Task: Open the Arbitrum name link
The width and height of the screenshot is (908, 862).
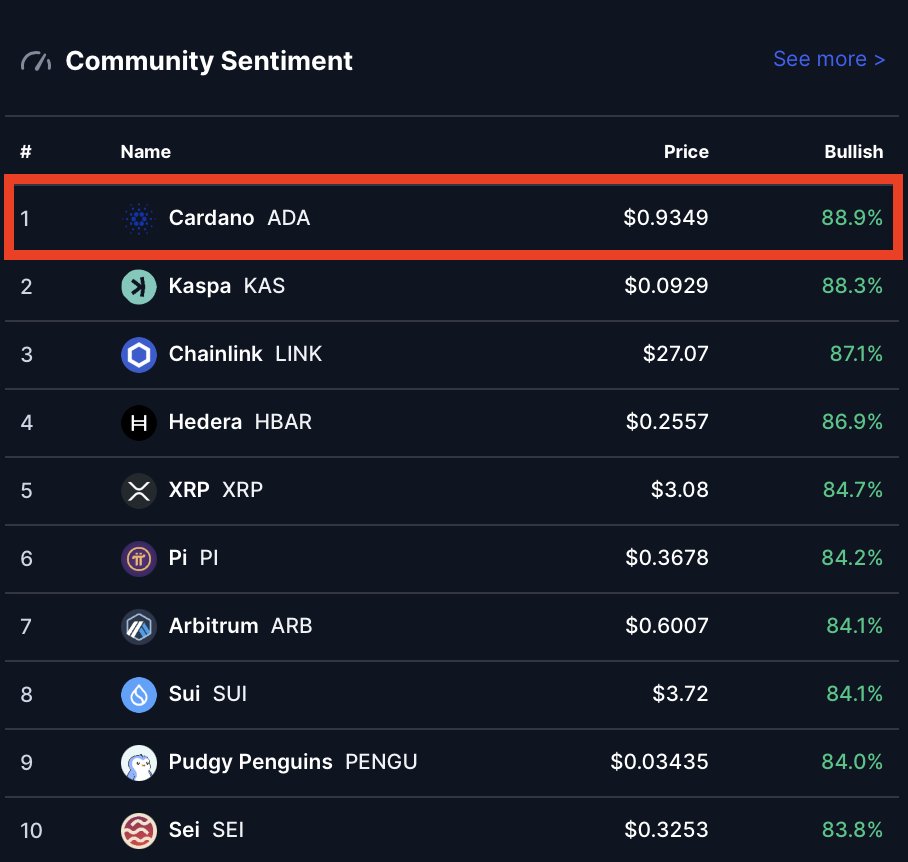Action: click(213, 626)
